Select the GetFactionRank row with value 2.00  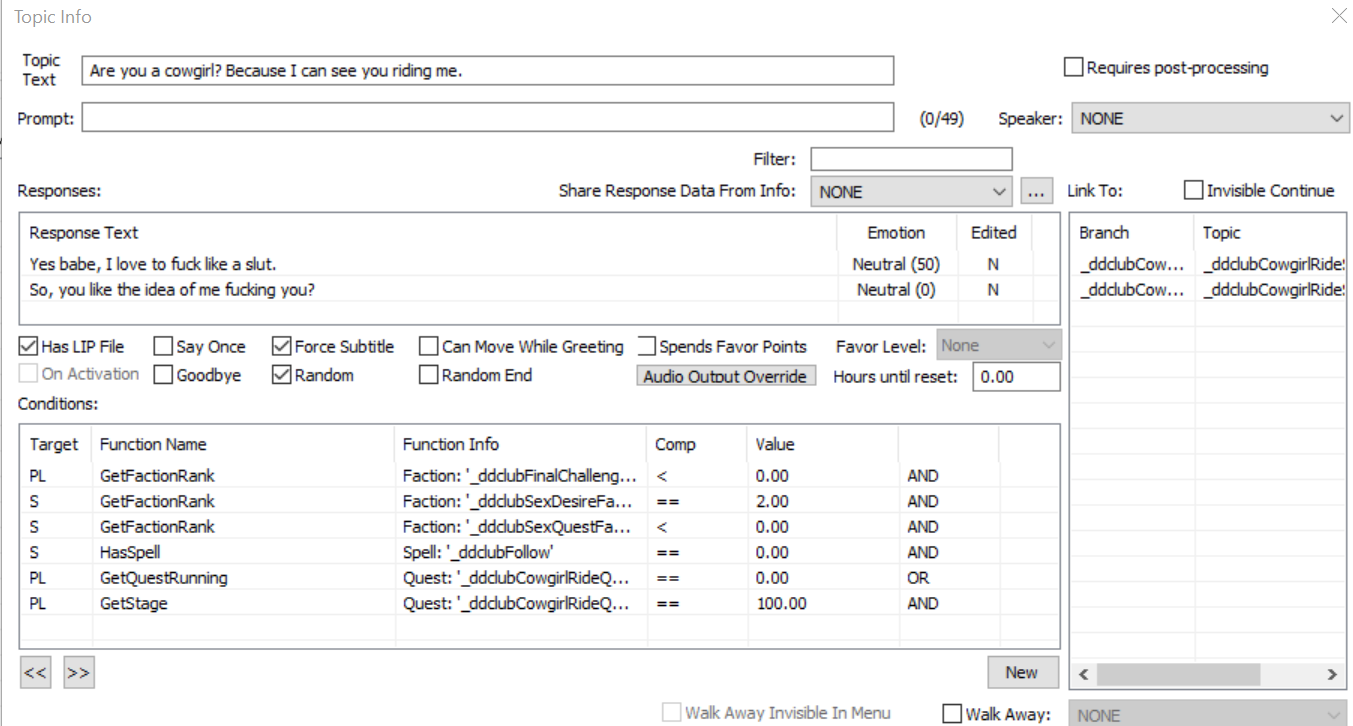pos(540,501)
